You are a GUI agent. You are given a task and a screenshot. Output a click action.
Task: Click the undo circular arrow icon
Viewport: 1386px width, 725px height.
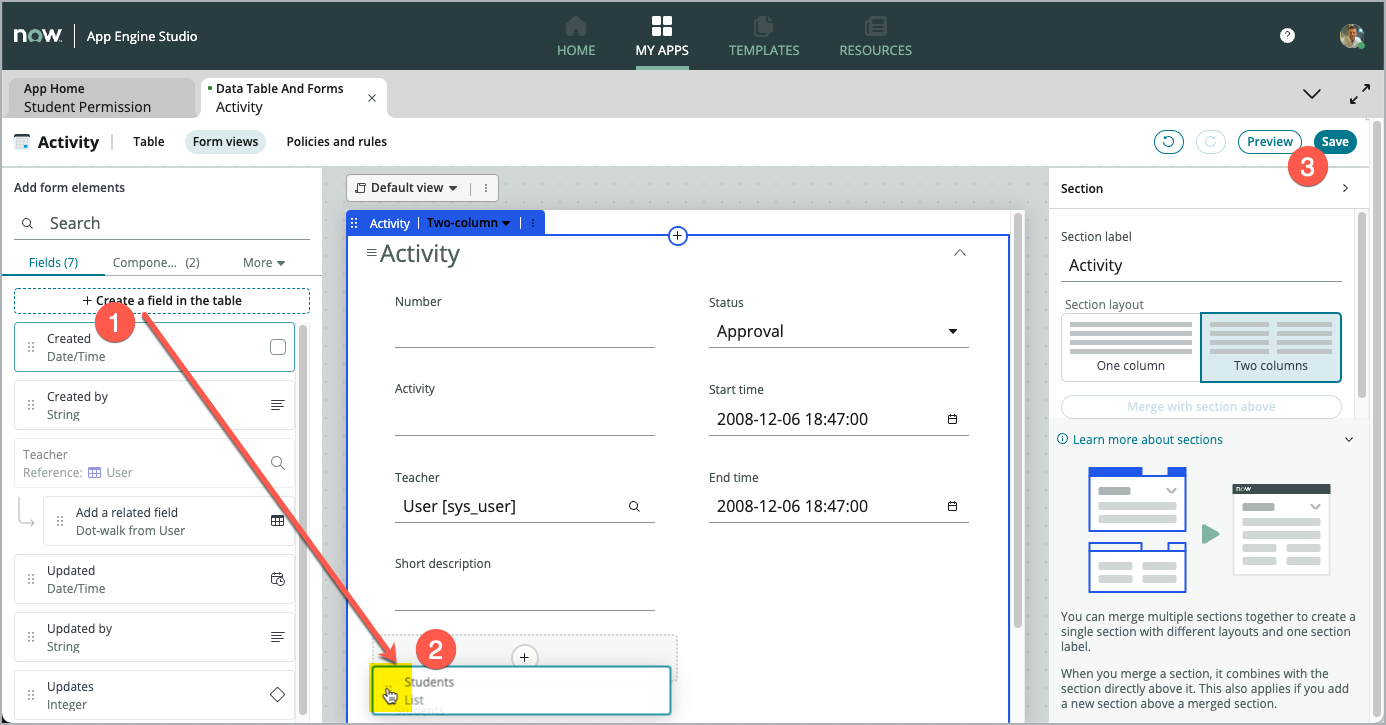tap(1168, 142)
